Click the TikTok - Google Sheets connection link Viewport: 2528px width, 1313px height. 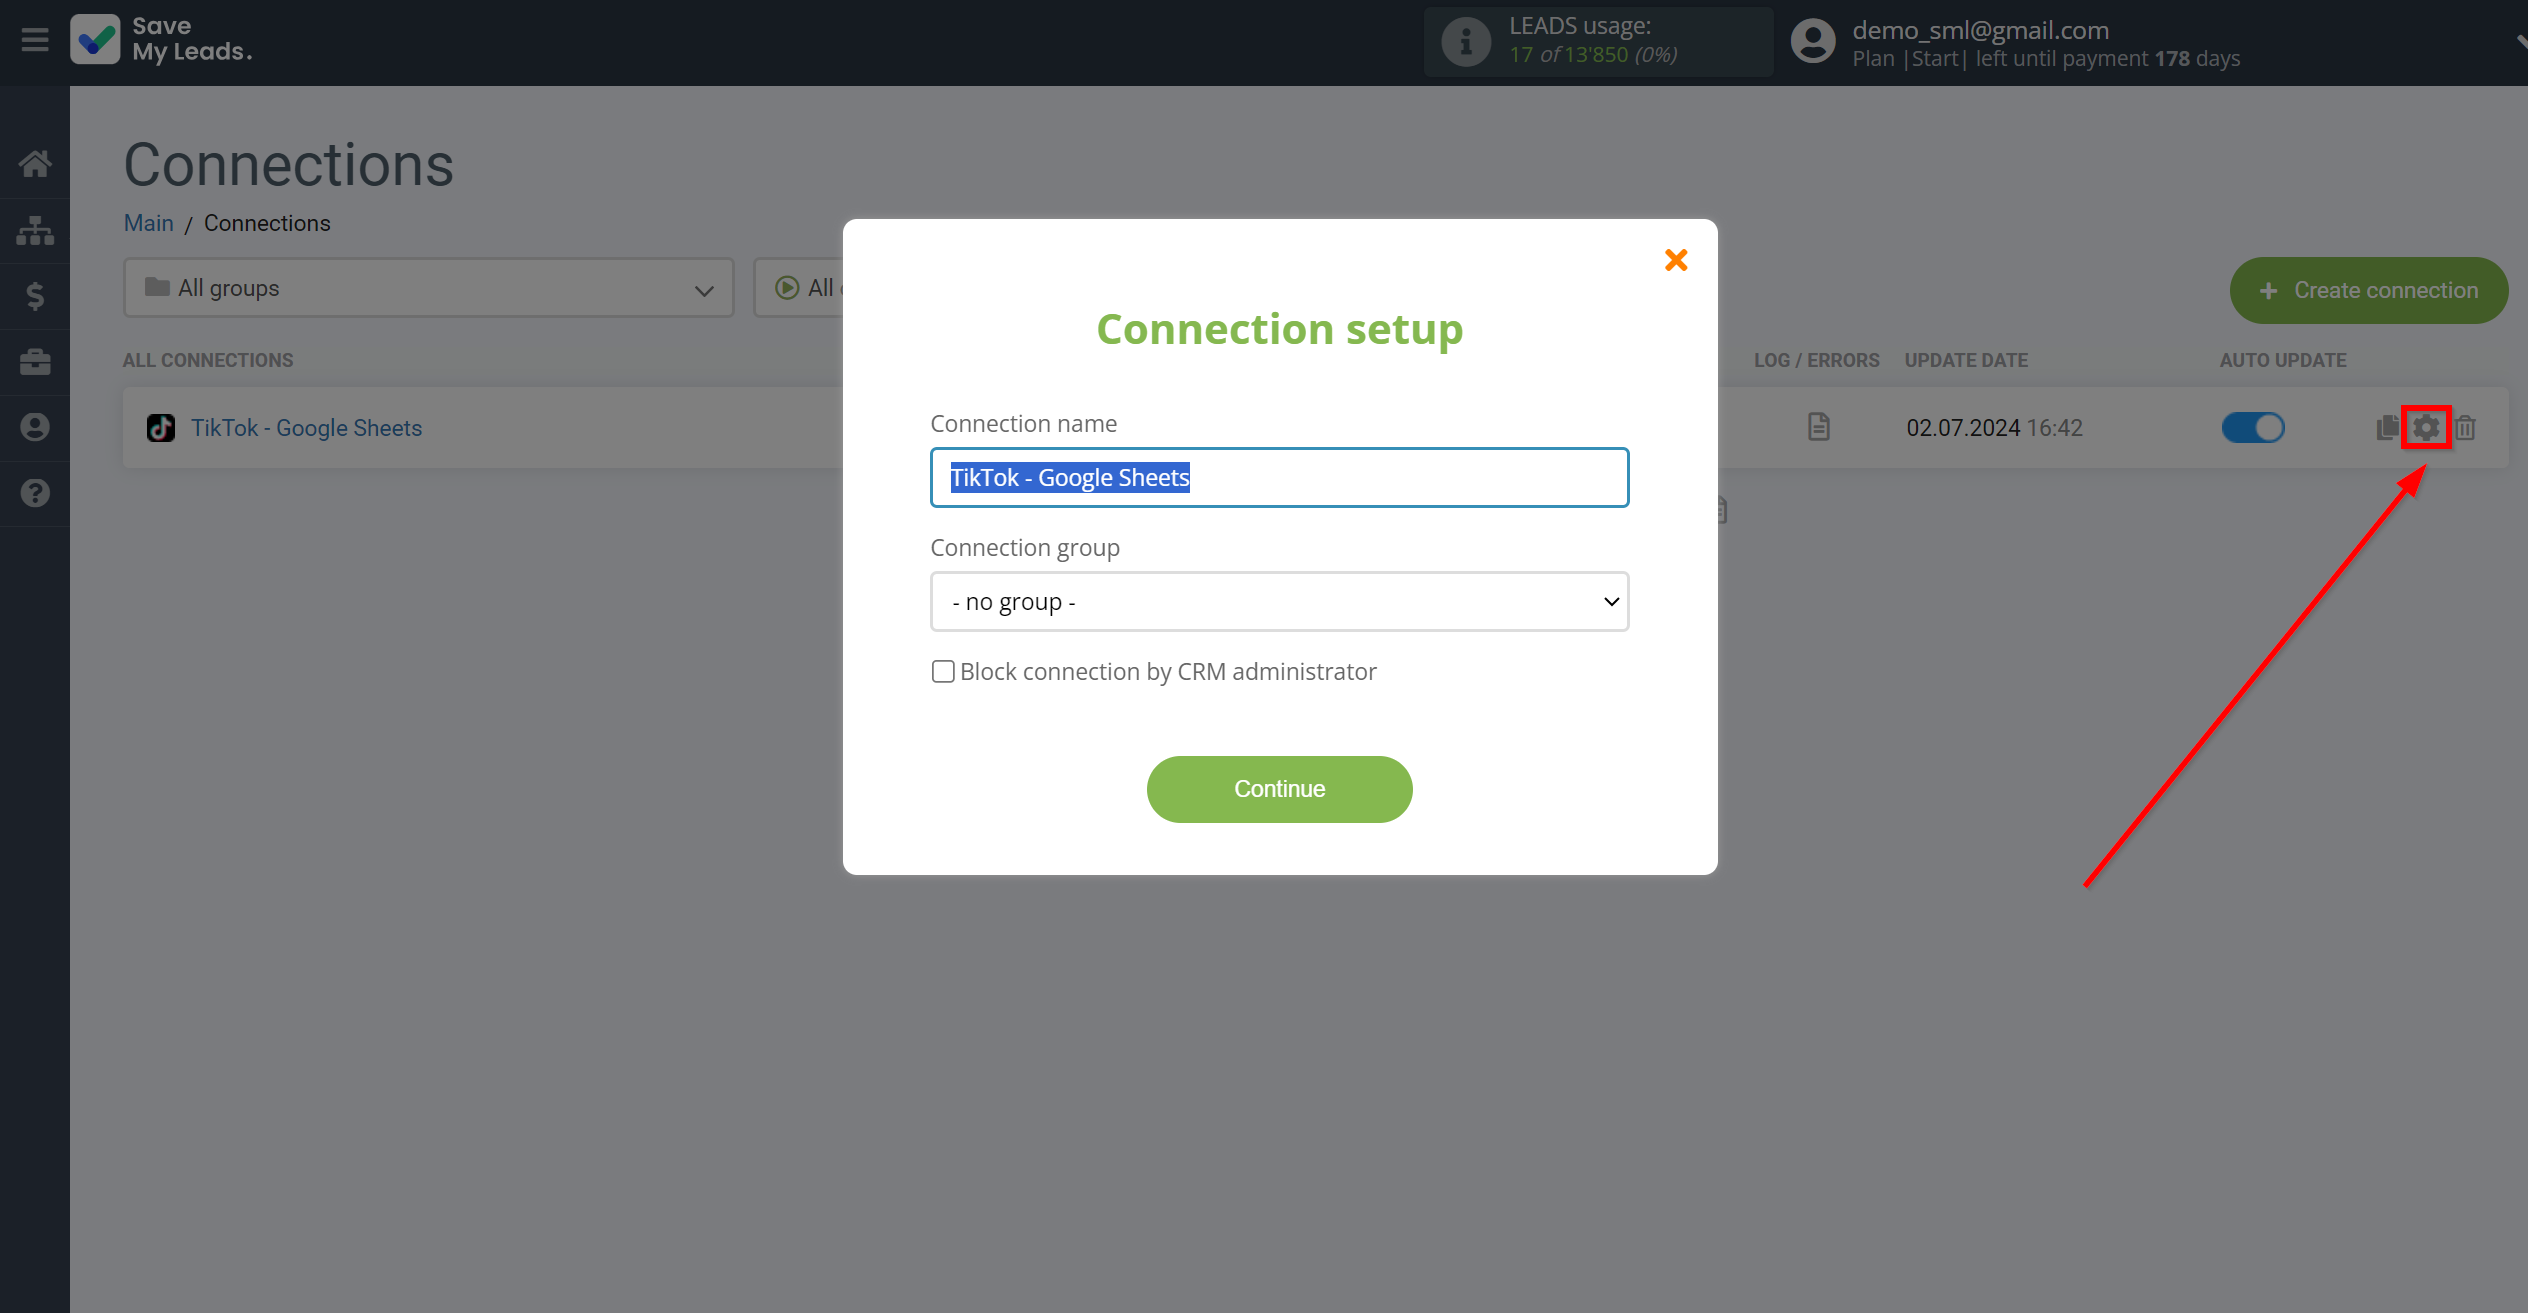pos(306,427)
